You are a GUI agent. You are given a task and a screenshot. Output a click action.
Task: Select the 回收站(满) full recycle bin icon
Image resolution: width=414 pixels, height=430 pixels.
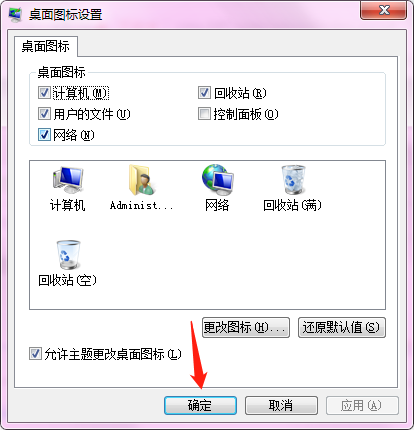293,180
